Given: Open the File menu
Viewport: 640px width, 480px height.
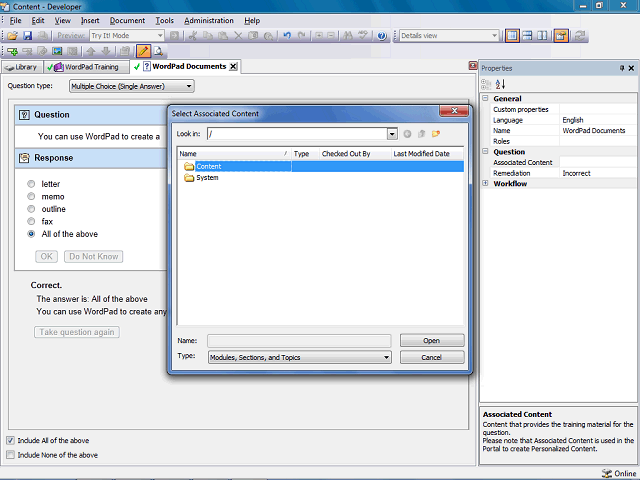Looking at the screenshot, I should [16, 20].
